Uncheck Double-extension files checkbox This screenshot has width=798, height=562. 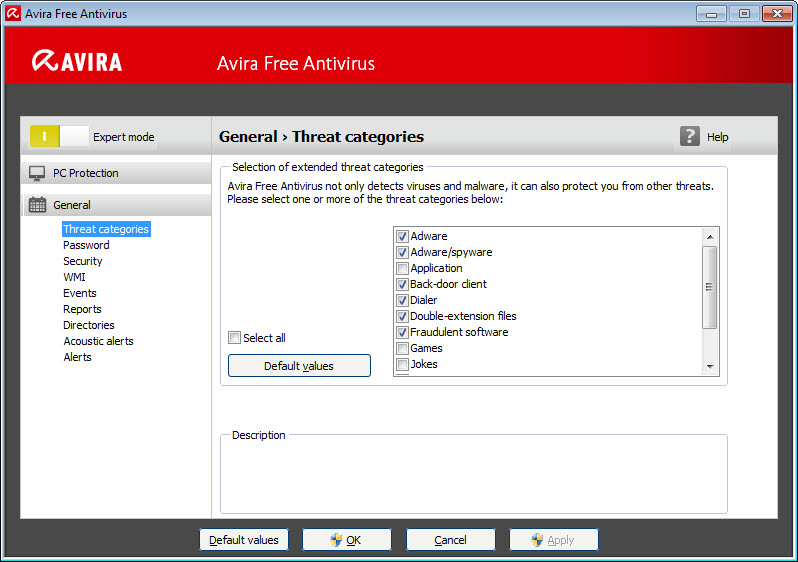402,316
